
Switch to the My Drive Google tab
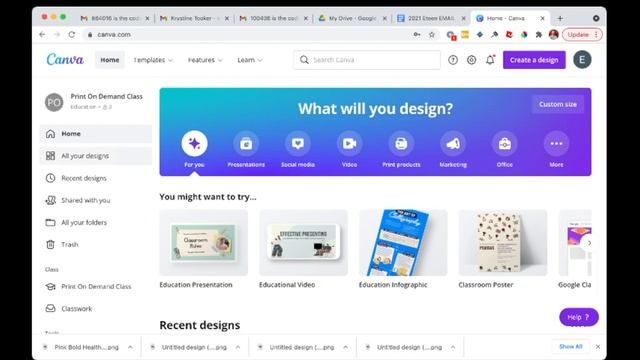(x=352, y=18)
